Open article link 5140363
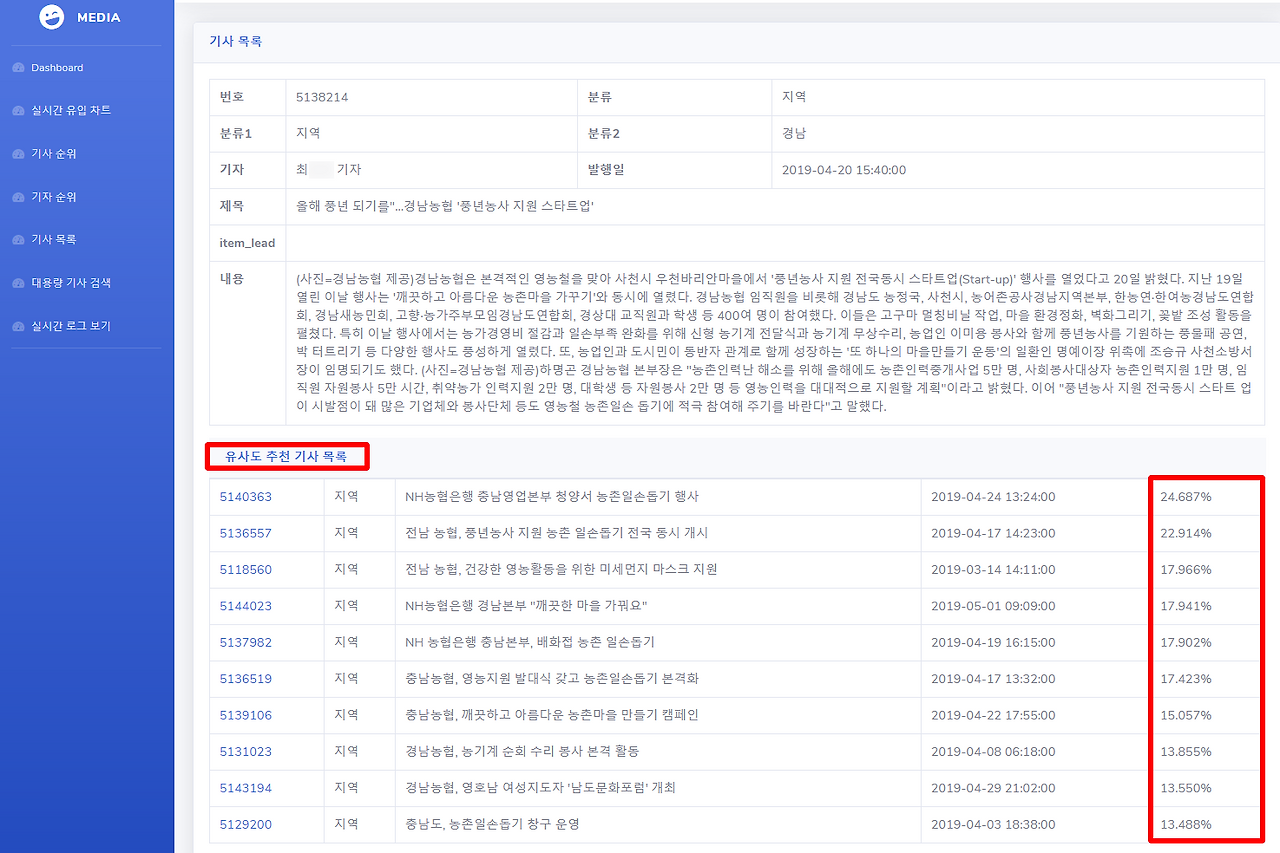Screen dimensions: 1280x853 [x=246, y=497]
